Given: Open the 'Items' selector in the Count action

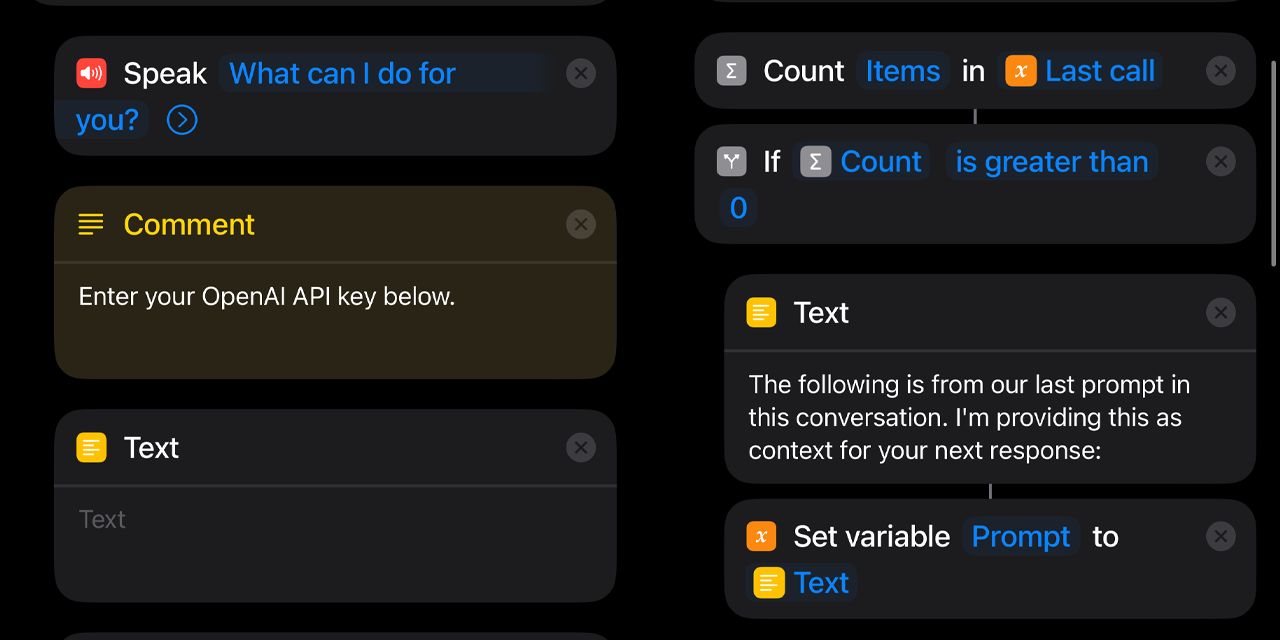Looking at the screenshot, I should click(902, 70).
